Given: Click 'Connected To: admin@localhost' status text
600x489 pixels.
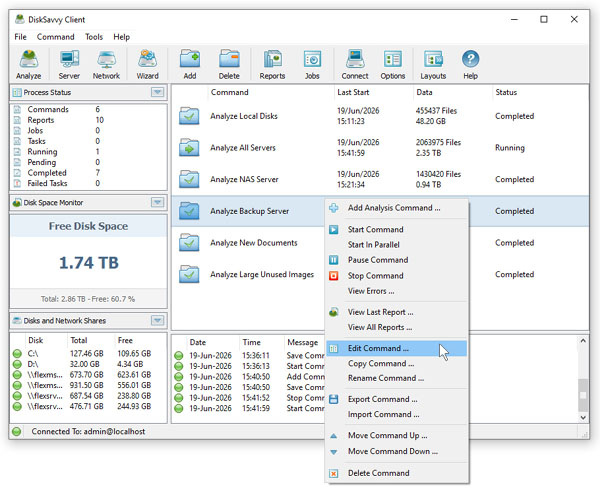Looking at the screenshot, I should 88,432.
